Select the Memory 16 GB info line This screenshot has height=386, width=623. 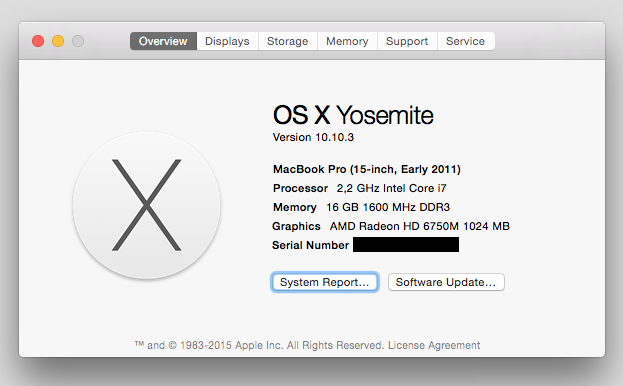(361, 207)
